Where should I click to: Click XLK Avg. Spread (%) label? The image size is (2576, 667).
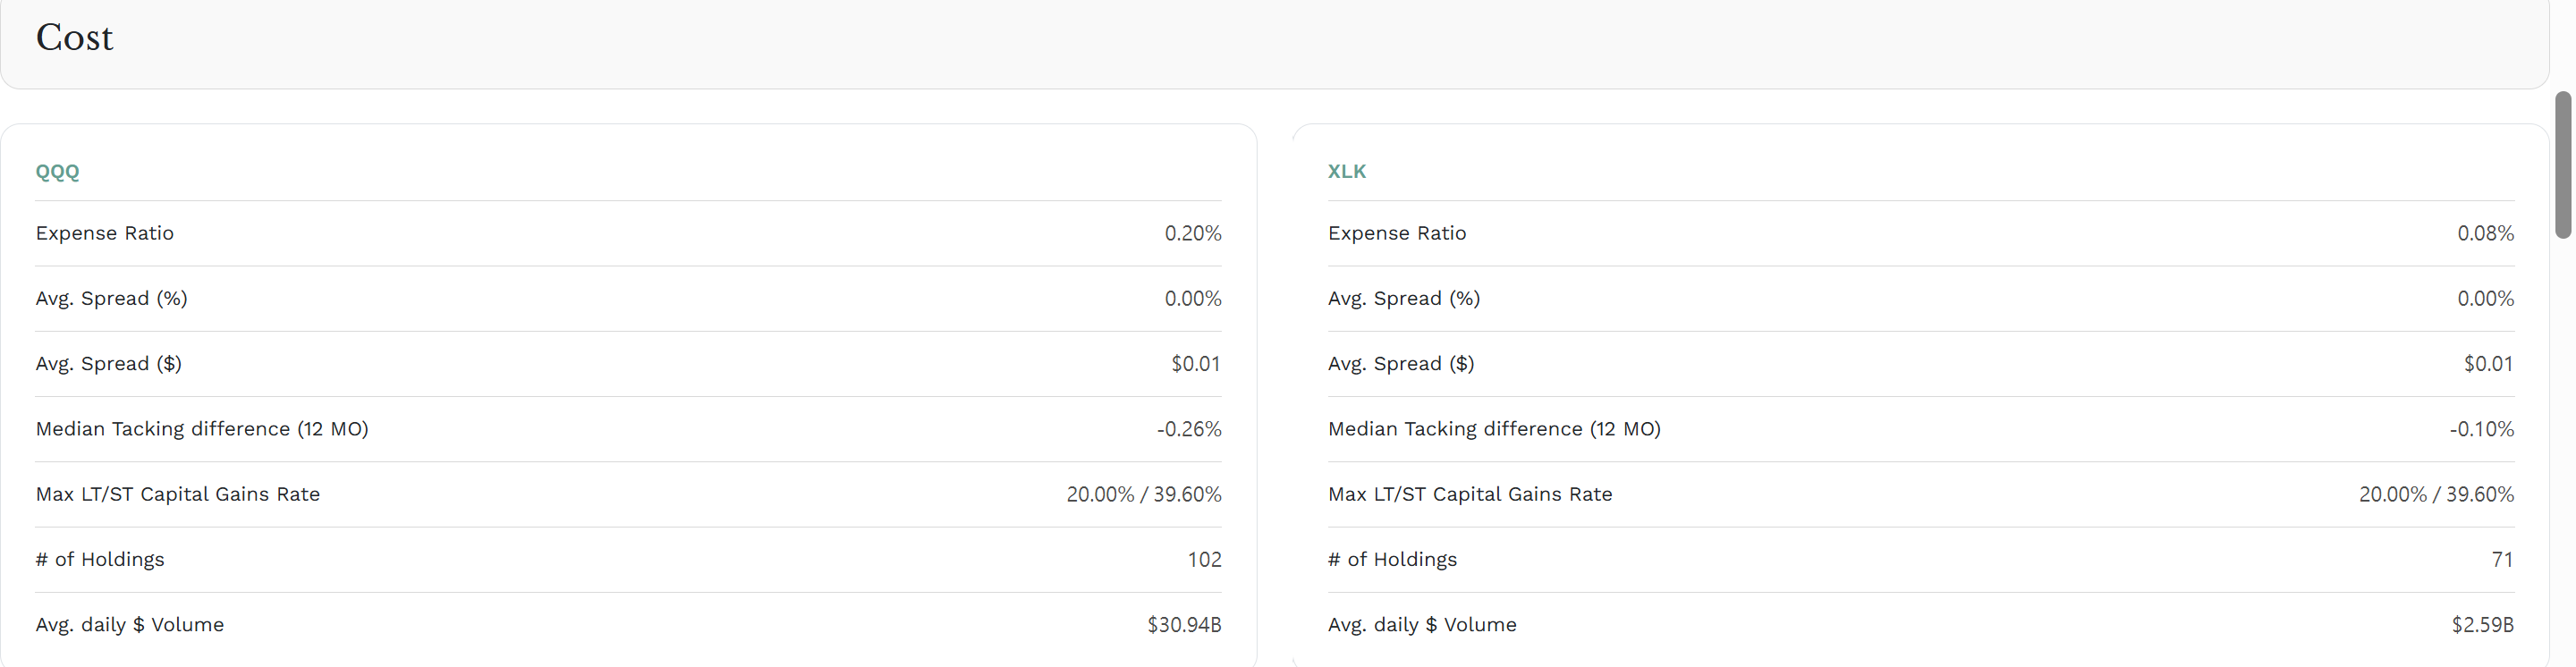tap(1403, 298)
